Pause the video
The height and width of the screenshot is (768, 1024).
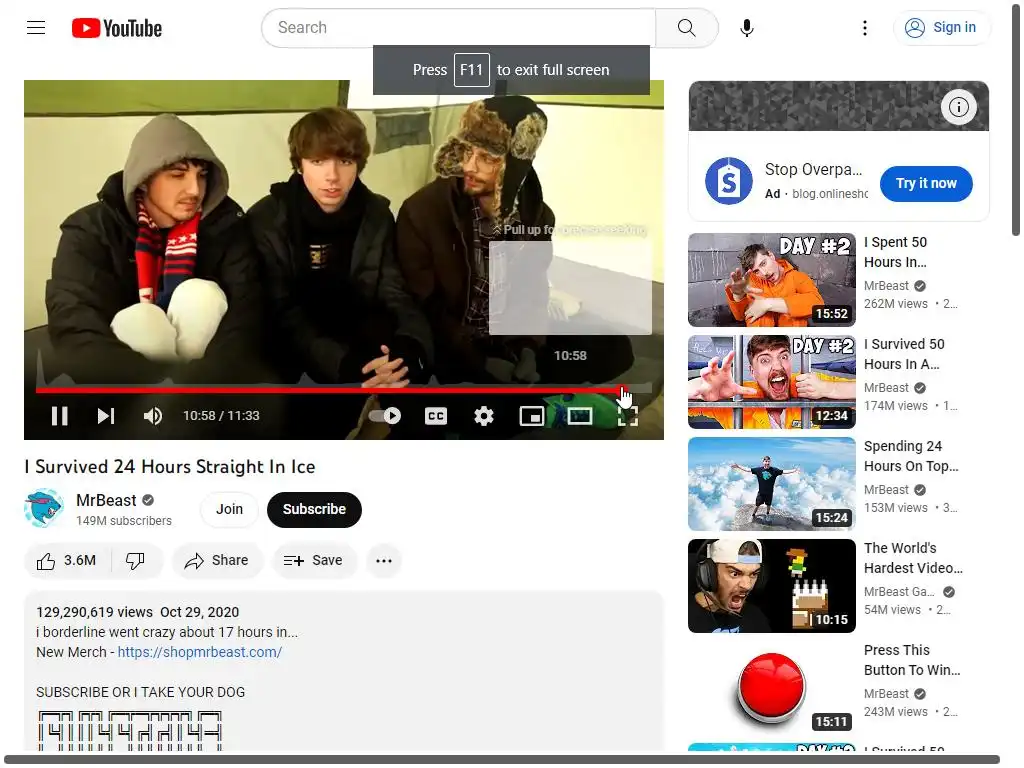[x=59, y=416]
